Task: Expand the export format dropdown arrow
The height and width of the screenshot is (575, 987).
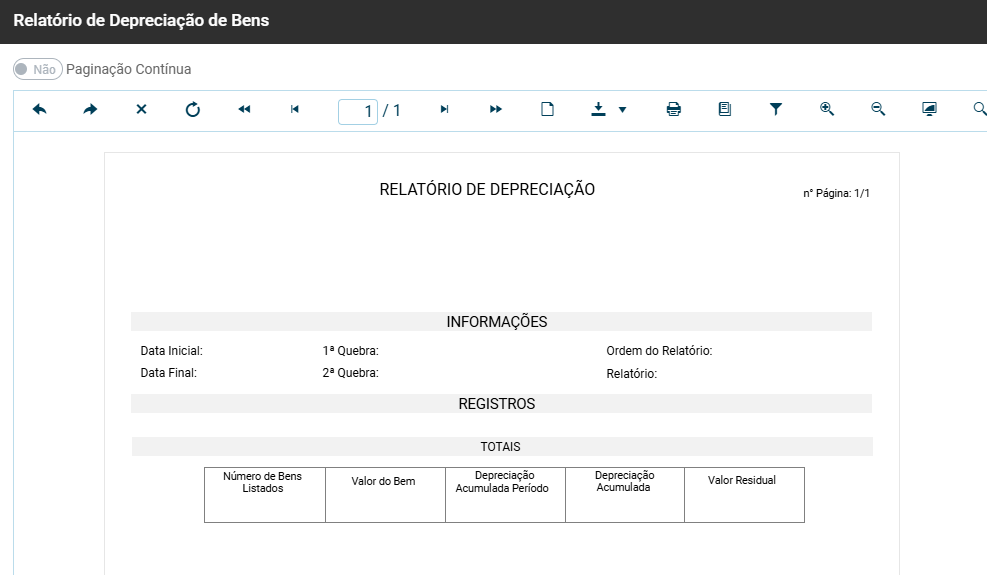Action: pos(622,110)
